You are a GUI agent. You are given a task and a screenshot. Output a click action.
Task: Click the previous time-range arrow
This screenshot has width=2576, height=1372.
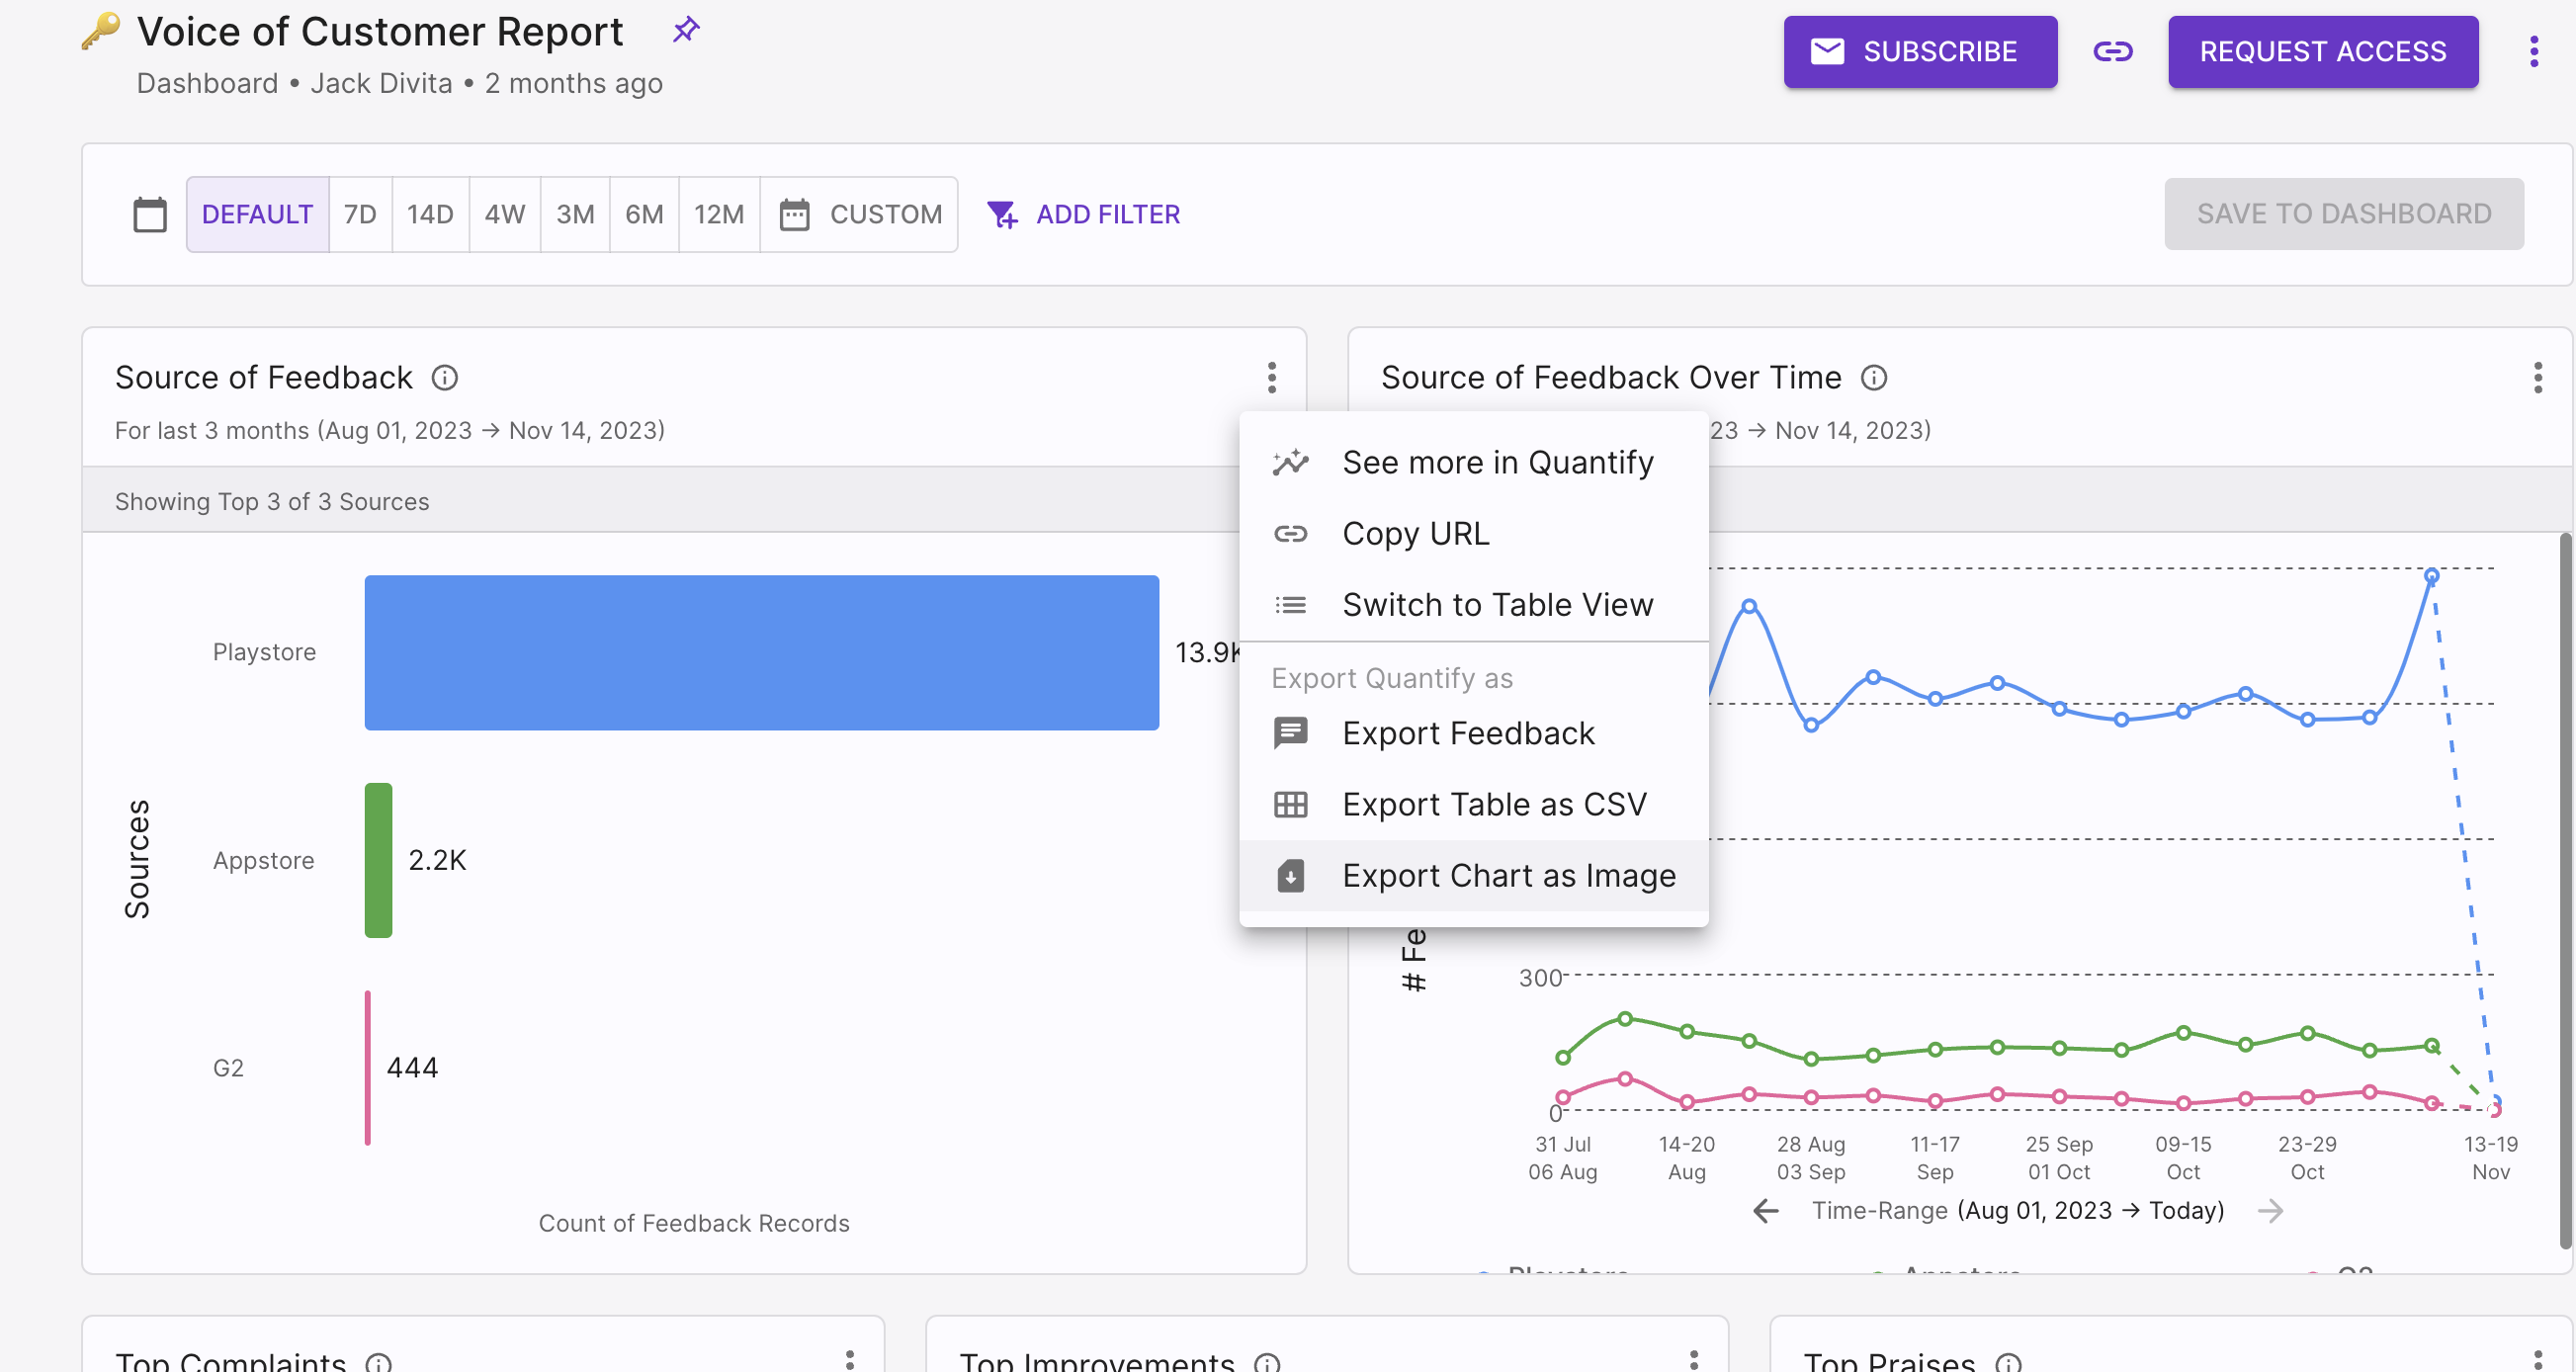pyautogui.click(x=1766, y=1211)
